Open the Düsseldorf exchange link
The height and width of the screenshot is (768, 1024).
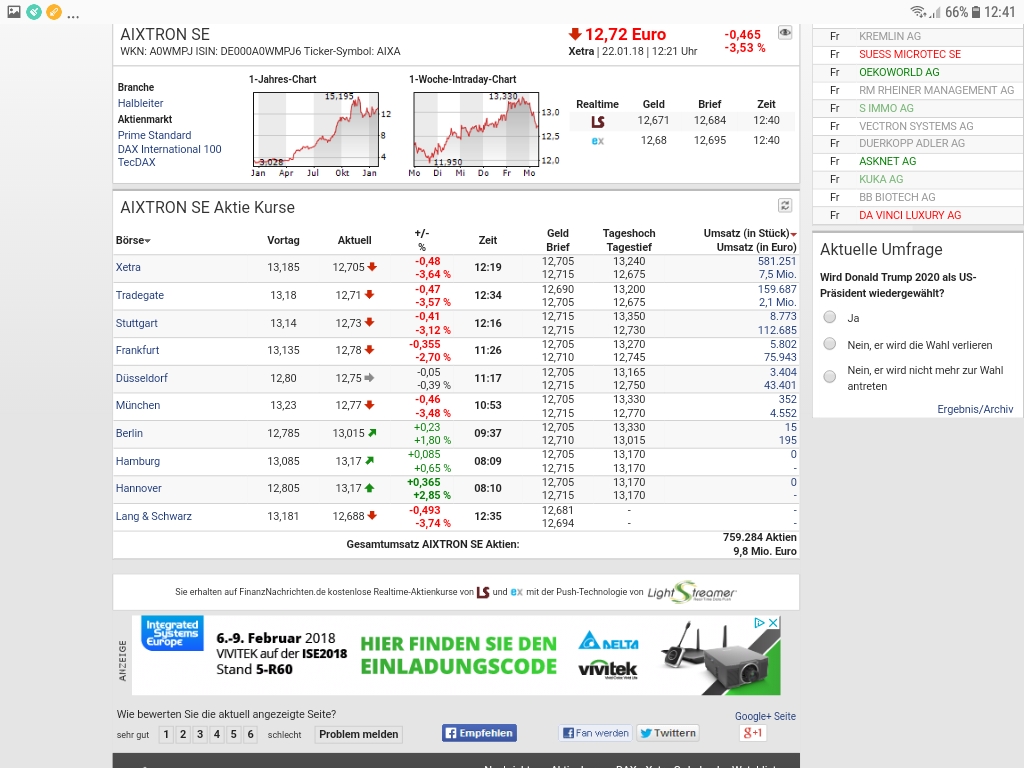142,378
